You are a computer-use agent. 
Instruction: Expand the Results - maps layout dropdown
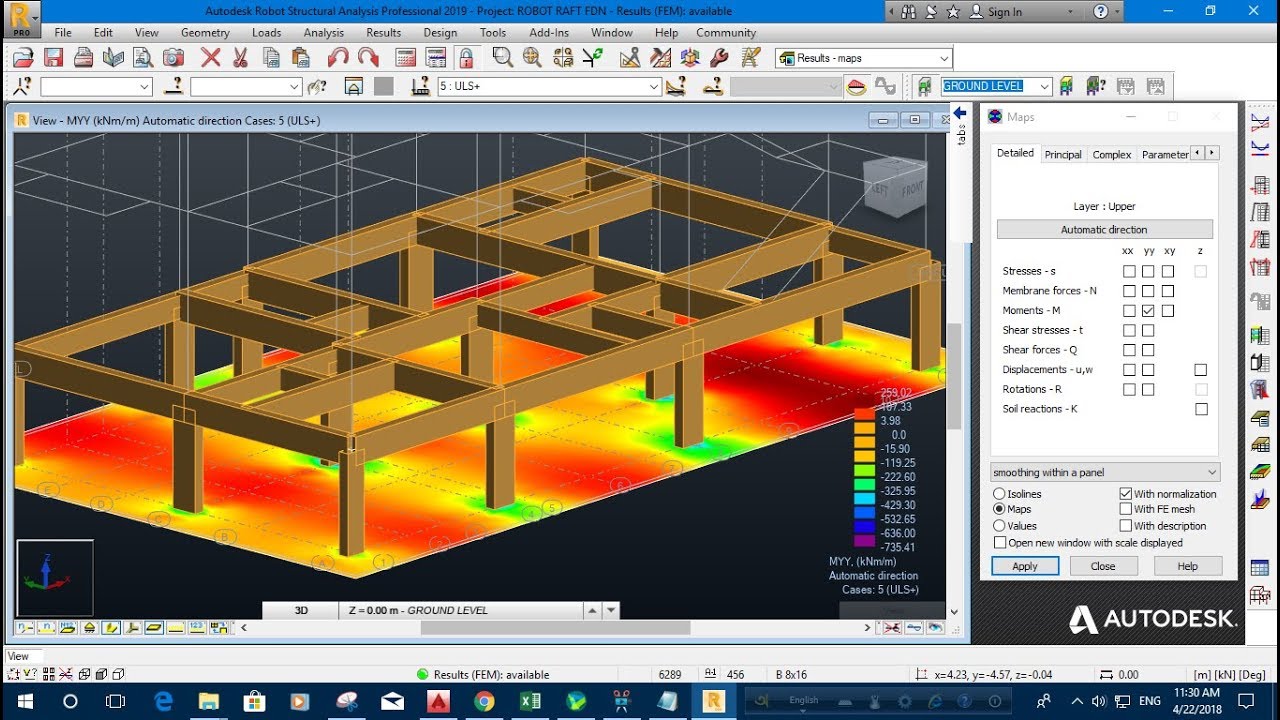pos(943,58)
